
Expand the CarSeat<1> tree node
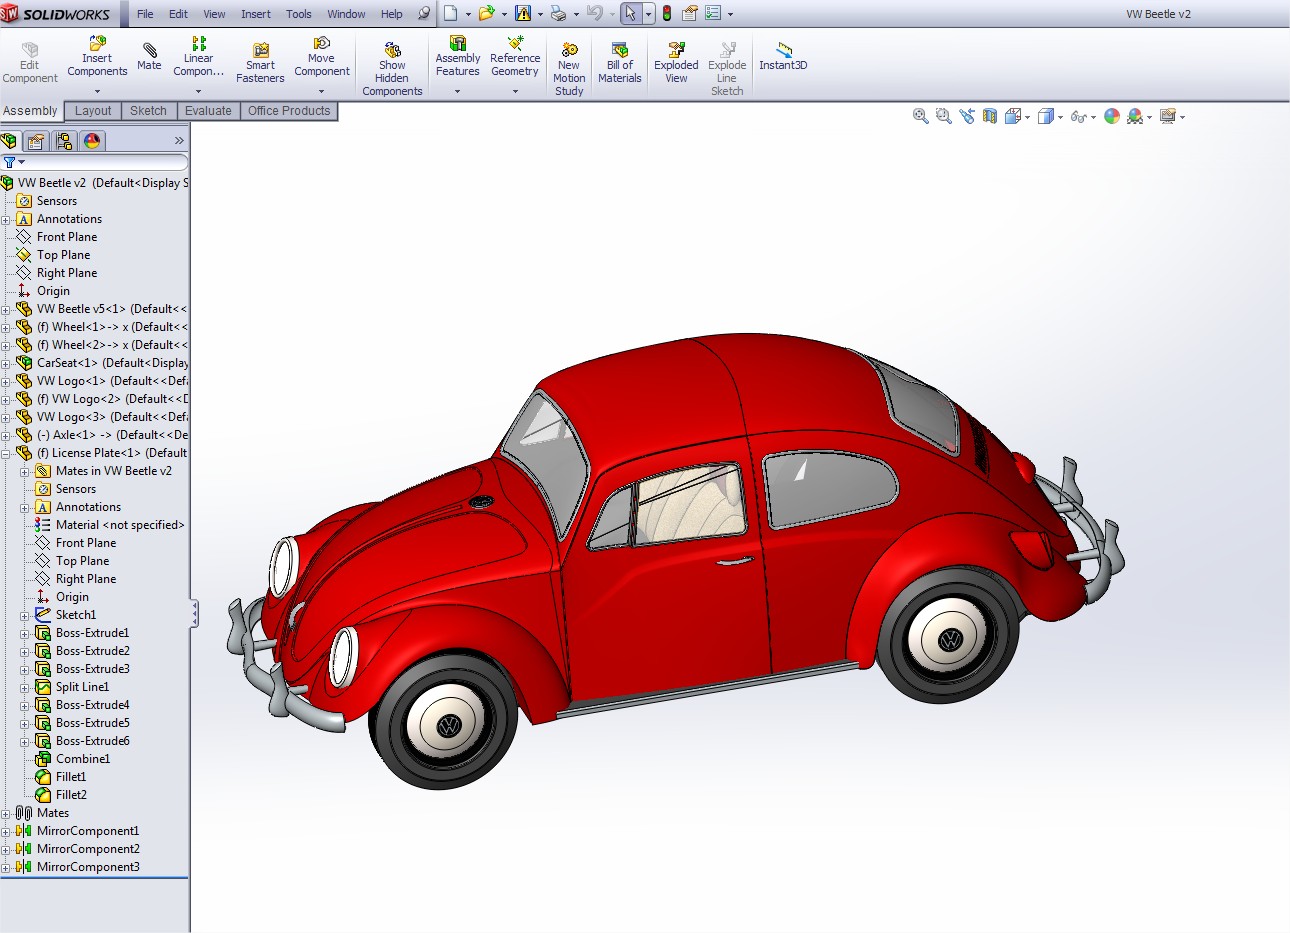tap(6, 364)
